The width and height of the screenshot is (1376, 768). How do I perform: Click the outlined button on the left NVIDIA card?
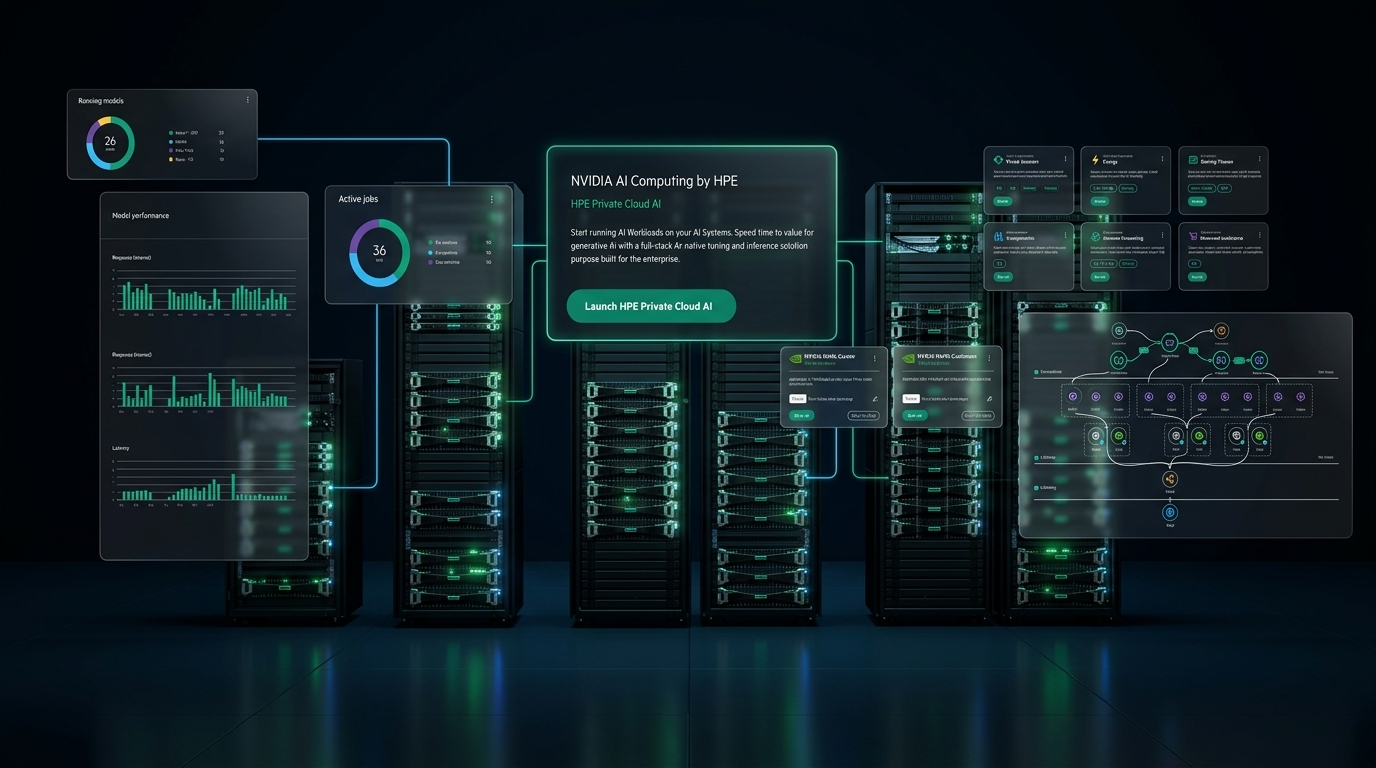point(863,415)
